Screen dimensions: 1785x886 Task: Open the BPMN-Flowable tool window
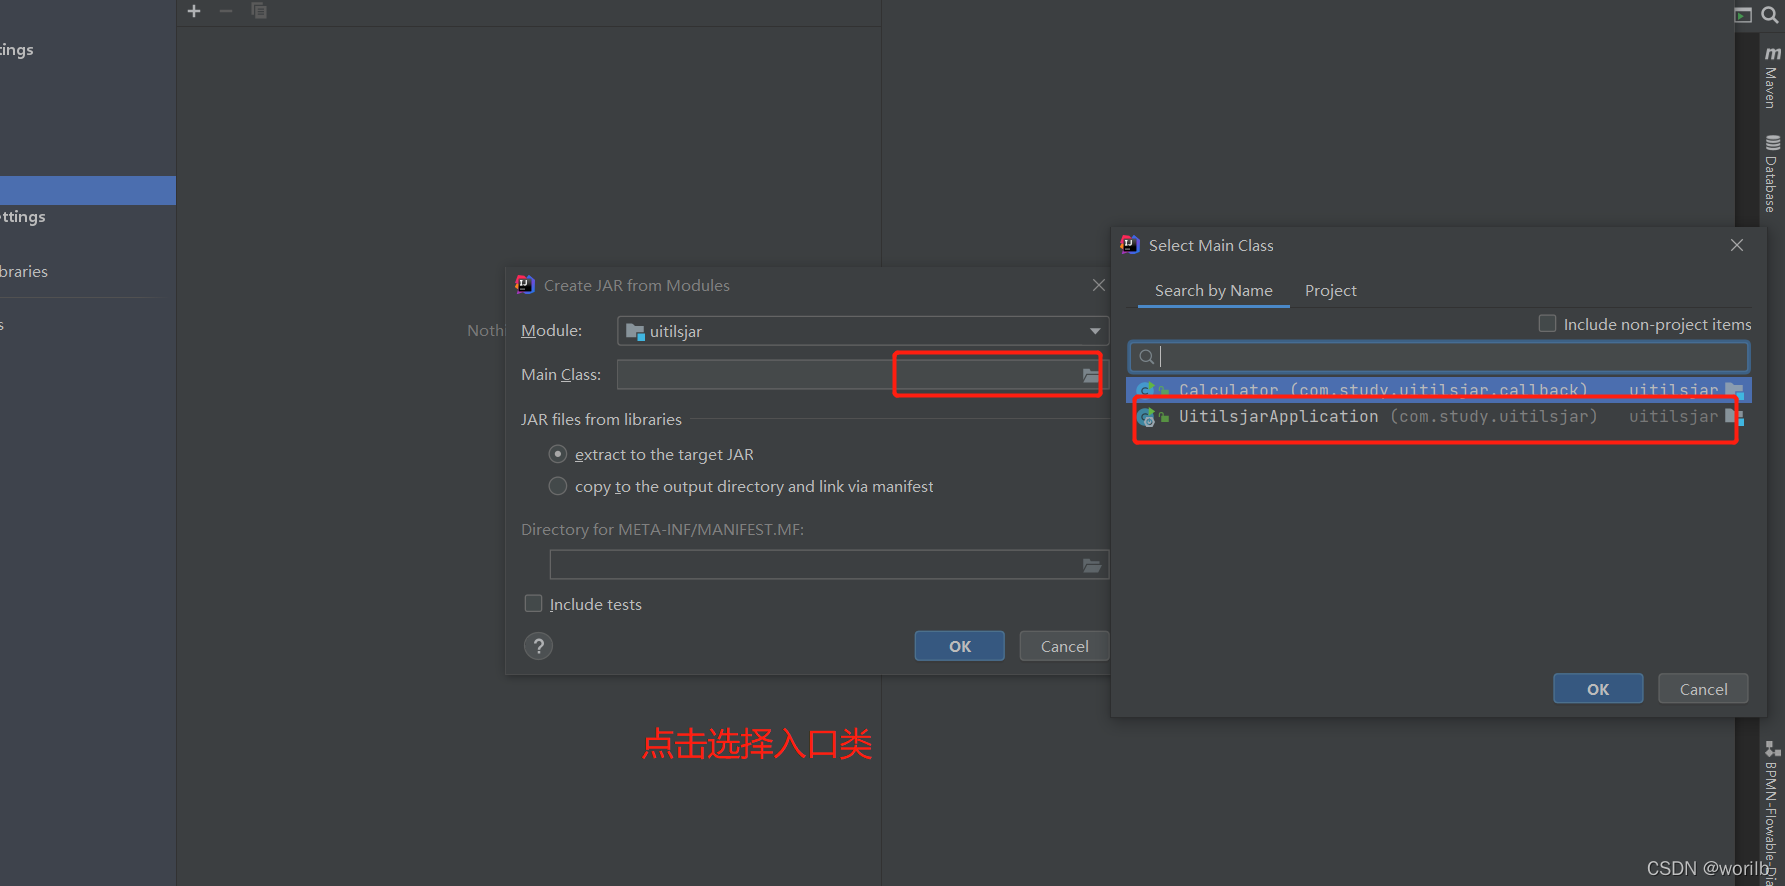[1771, 812]
